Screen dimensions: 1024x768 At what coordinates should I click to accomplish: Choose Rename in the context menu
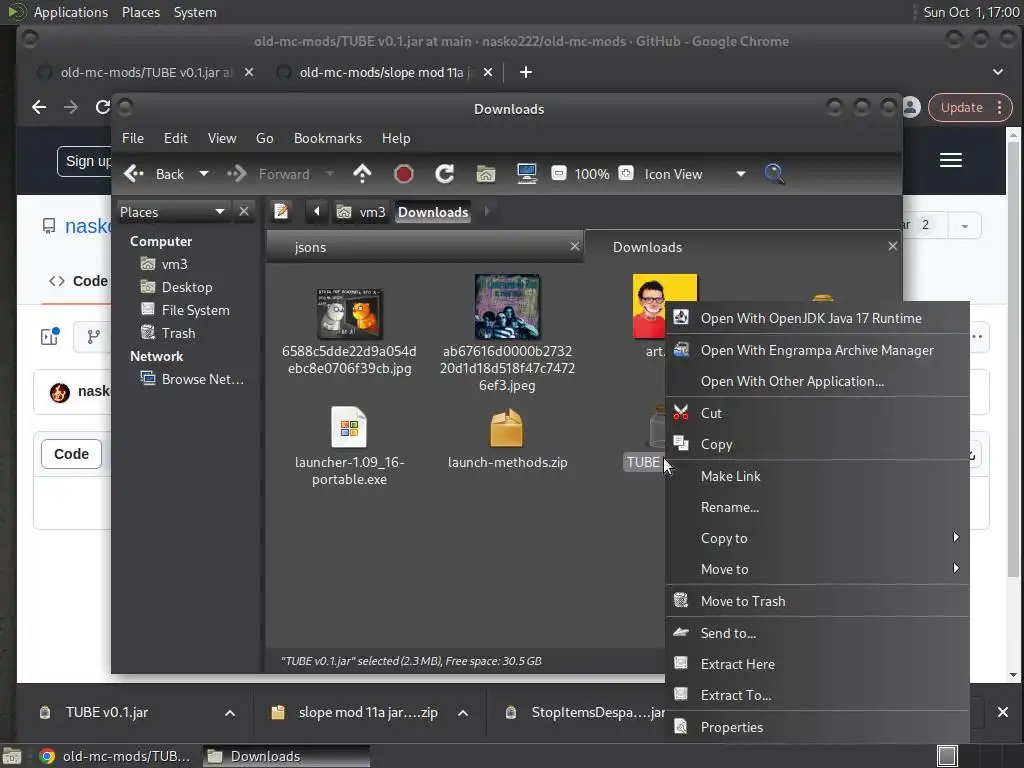tap(817, 507)
